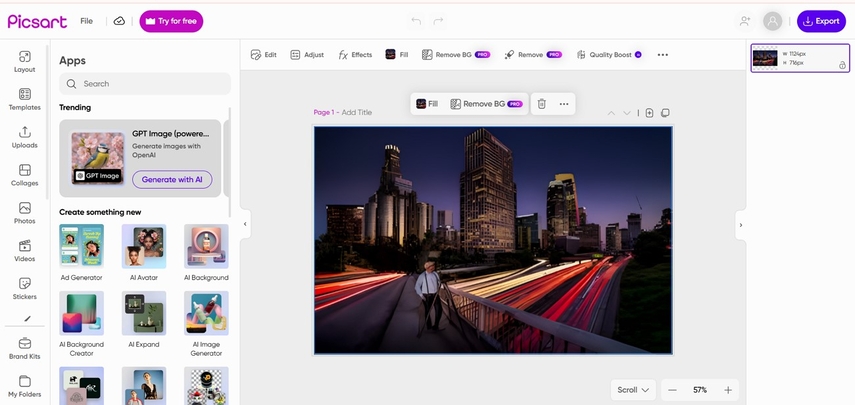Click the Add Title page label
The width and height of the screenshot is (855, 405).
[357, 112]
